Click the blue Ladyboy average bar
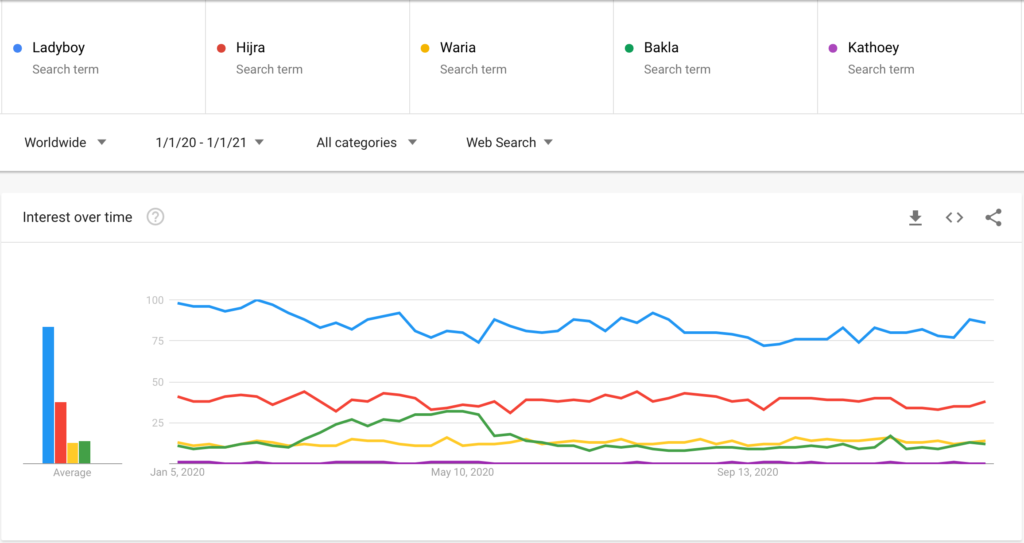1024x543 pixels. pos(48,395)
